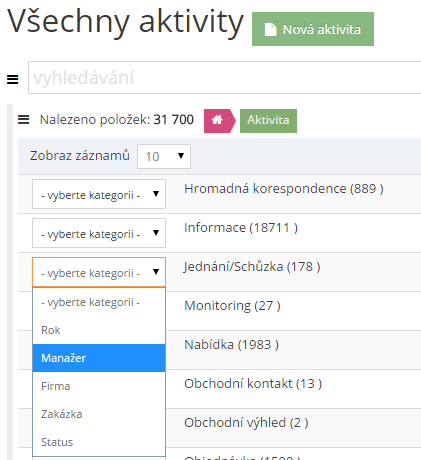Open the Zobraz záznamů count dropdown
The width and height of the screenshot is (421, 460).
pyautogui.click(x=164, y=156)
